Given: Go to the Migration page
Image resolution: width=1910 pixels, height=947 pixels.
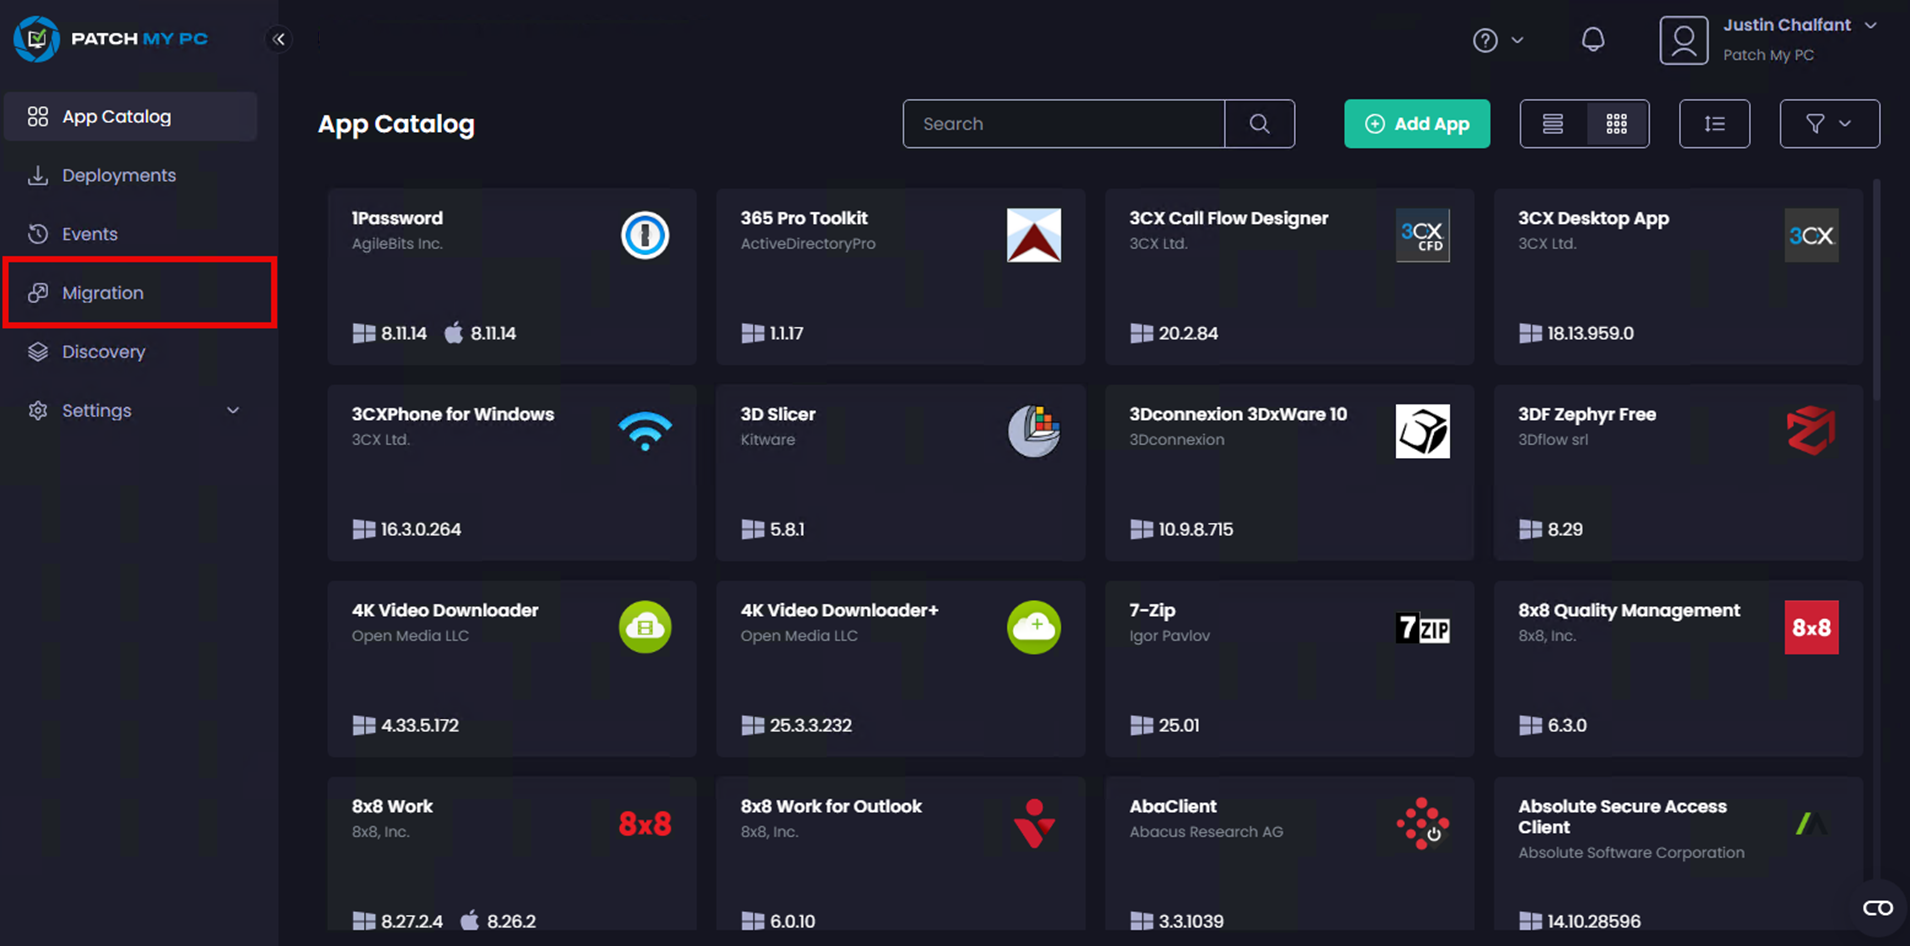Looking at the screenshot, I should (x=103, y=293).
